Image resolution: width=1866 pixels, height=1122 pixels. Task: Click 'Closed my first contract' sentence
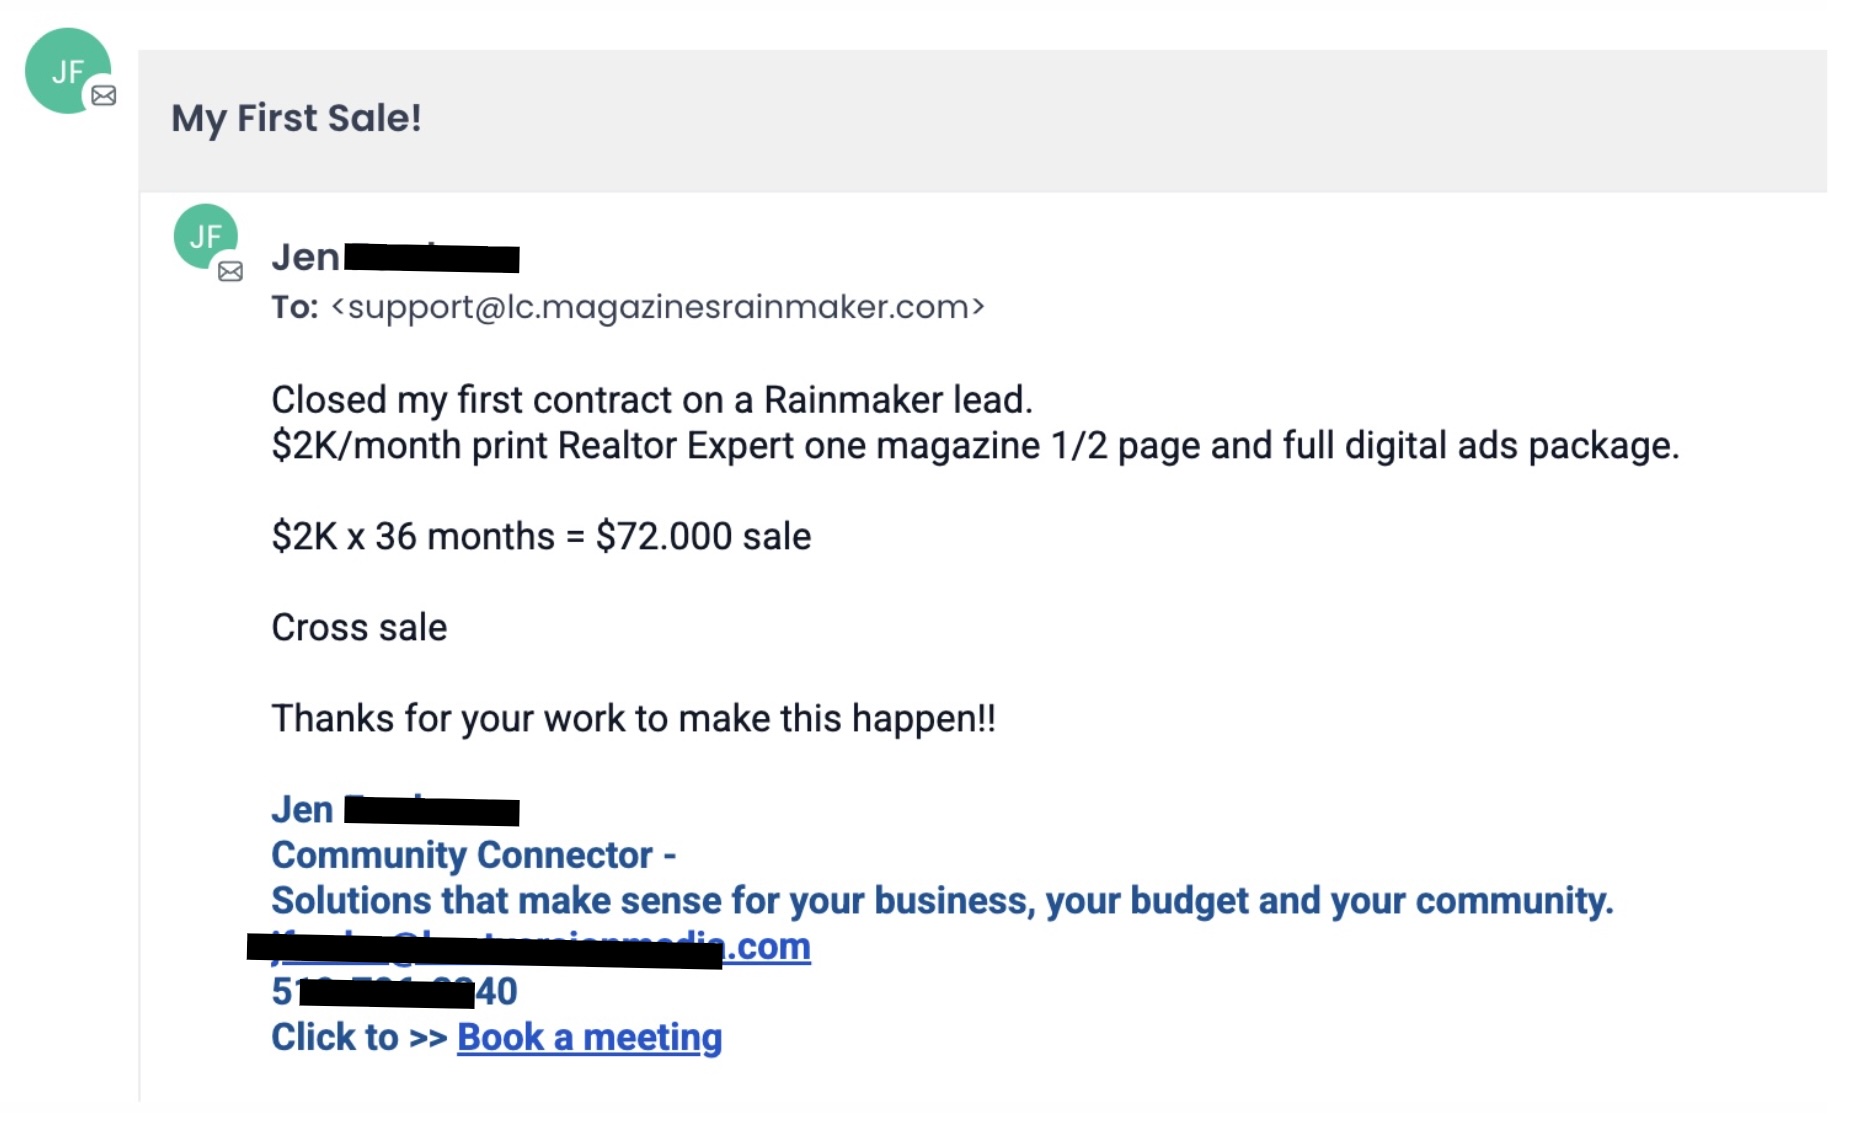click(651, 400)
